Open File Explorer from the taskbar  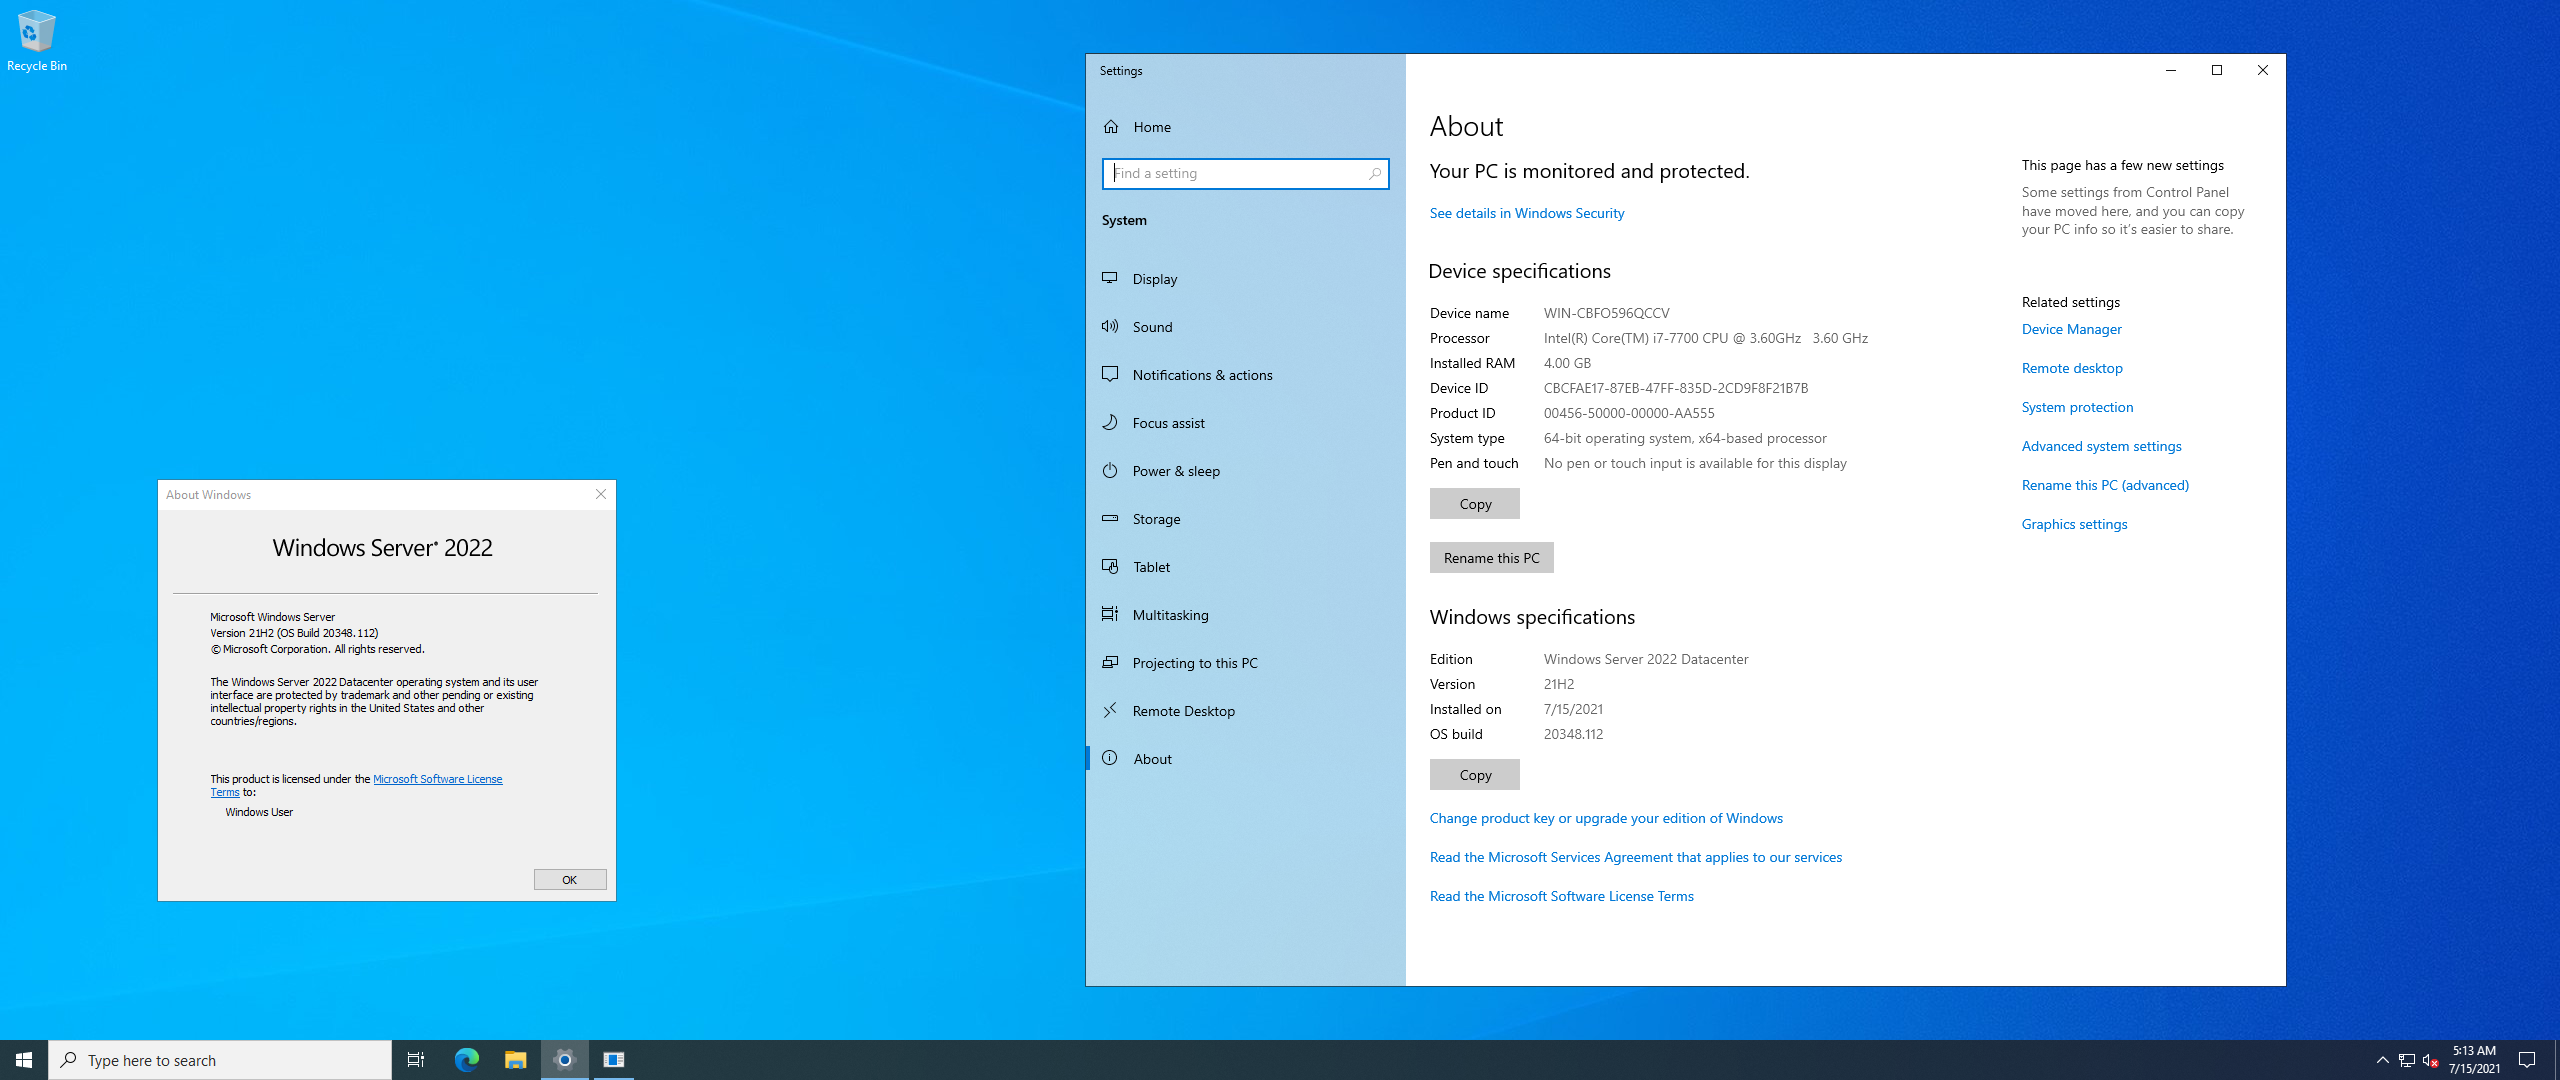click(x=515, y=1060)
